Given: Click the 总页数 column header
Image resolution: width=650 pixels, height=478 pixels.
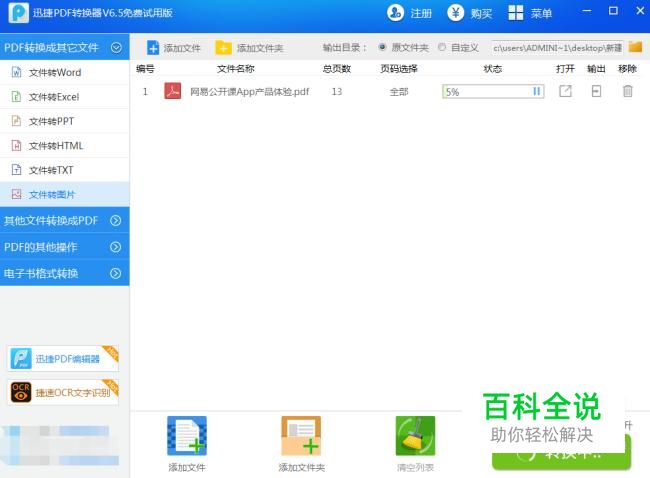Looking at the screenshot, I should pyautogui.click(x=337, y=69).
